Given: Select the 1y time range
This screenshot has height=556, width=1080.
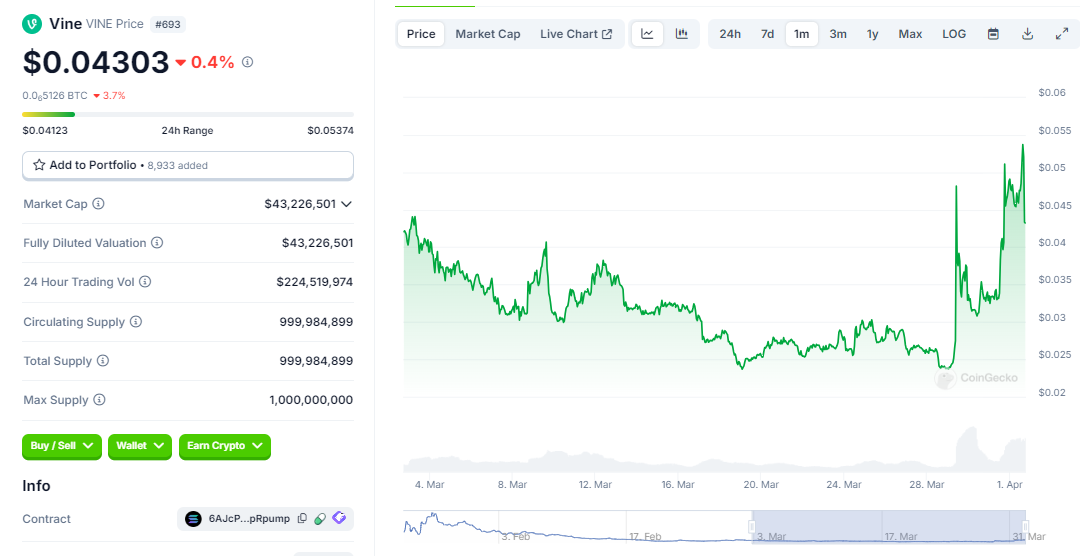Looking at the screenshot, I should [x=872, y=34].
